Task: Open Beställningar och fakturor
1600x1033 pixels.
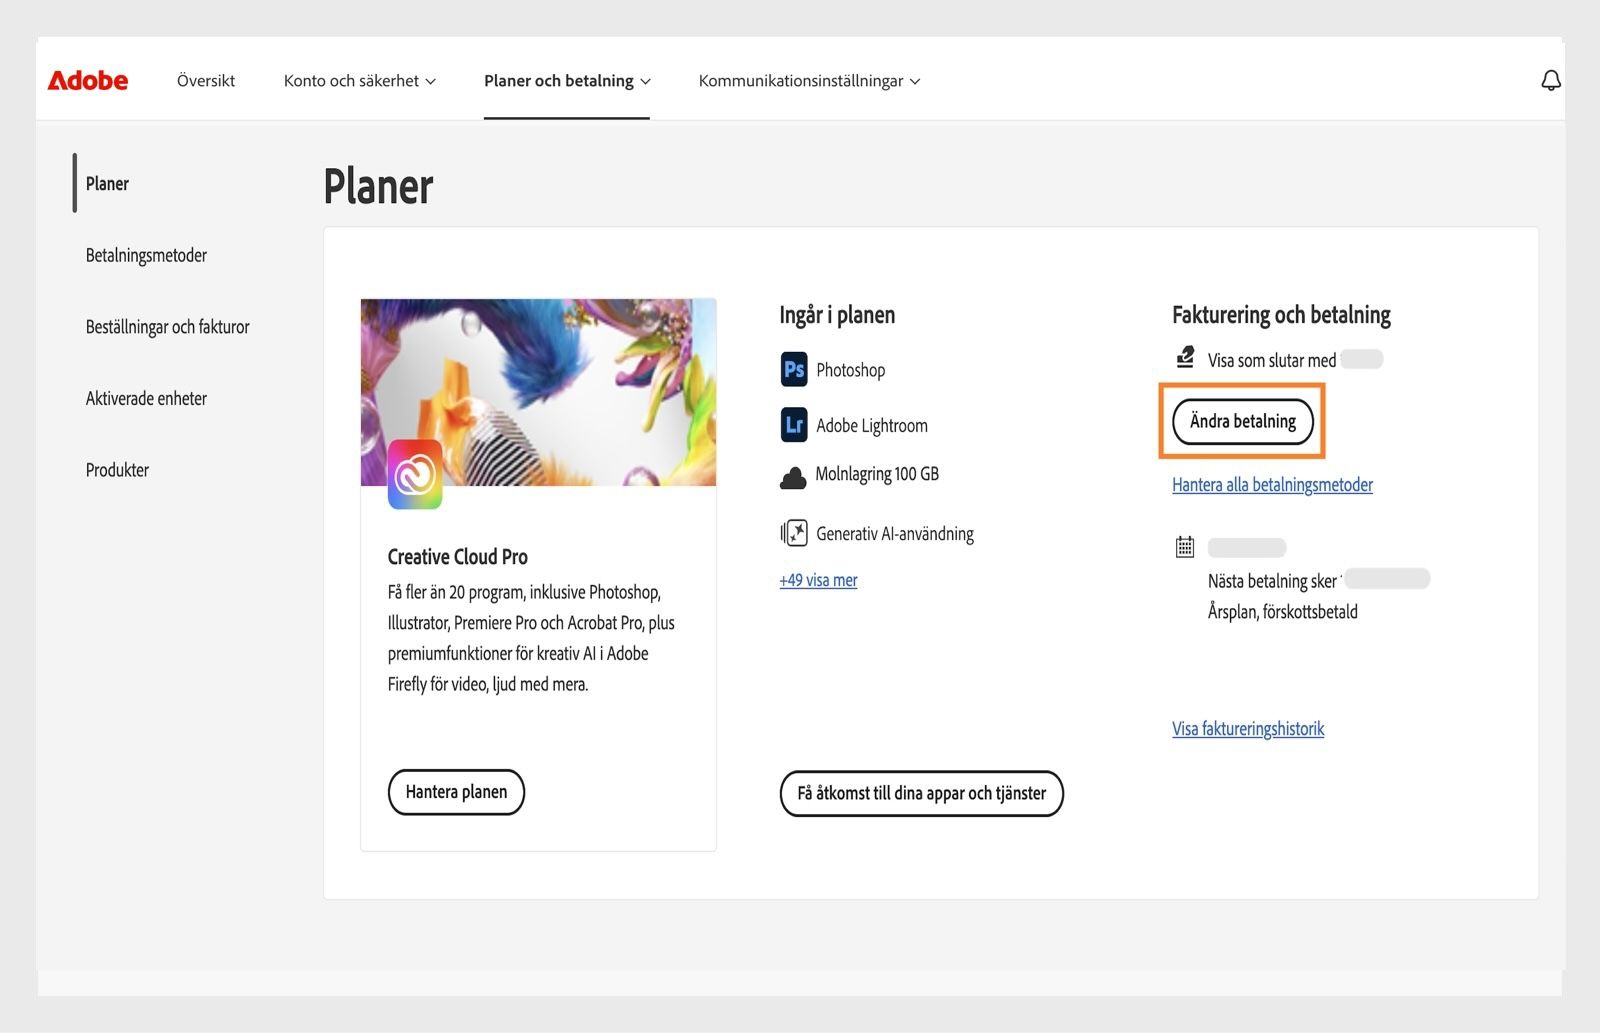Action: (167, 327)
